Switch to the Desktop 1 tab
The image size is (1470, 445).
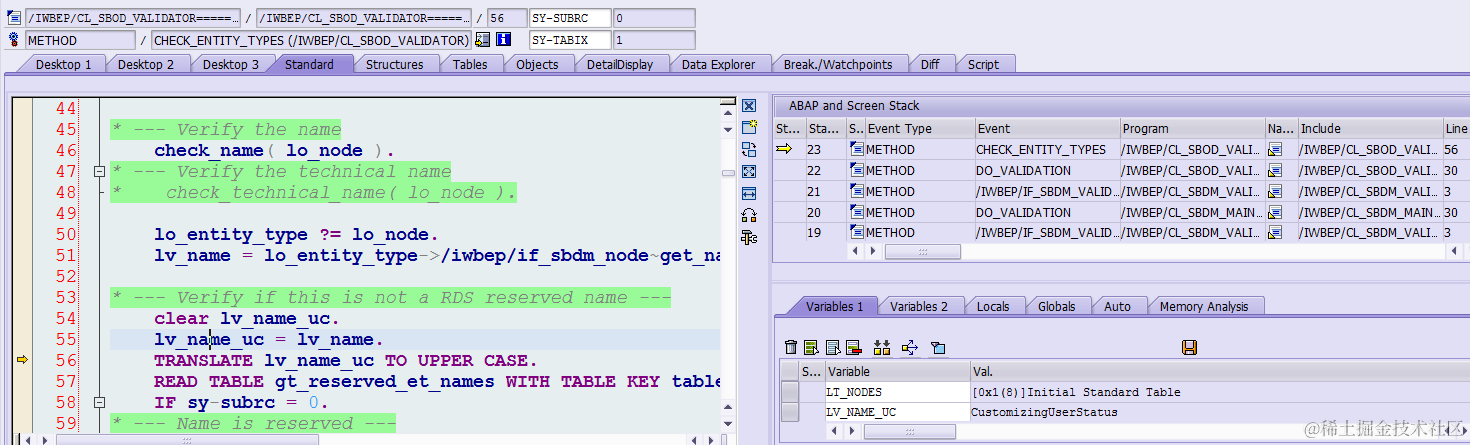click(x=63, y=64)
